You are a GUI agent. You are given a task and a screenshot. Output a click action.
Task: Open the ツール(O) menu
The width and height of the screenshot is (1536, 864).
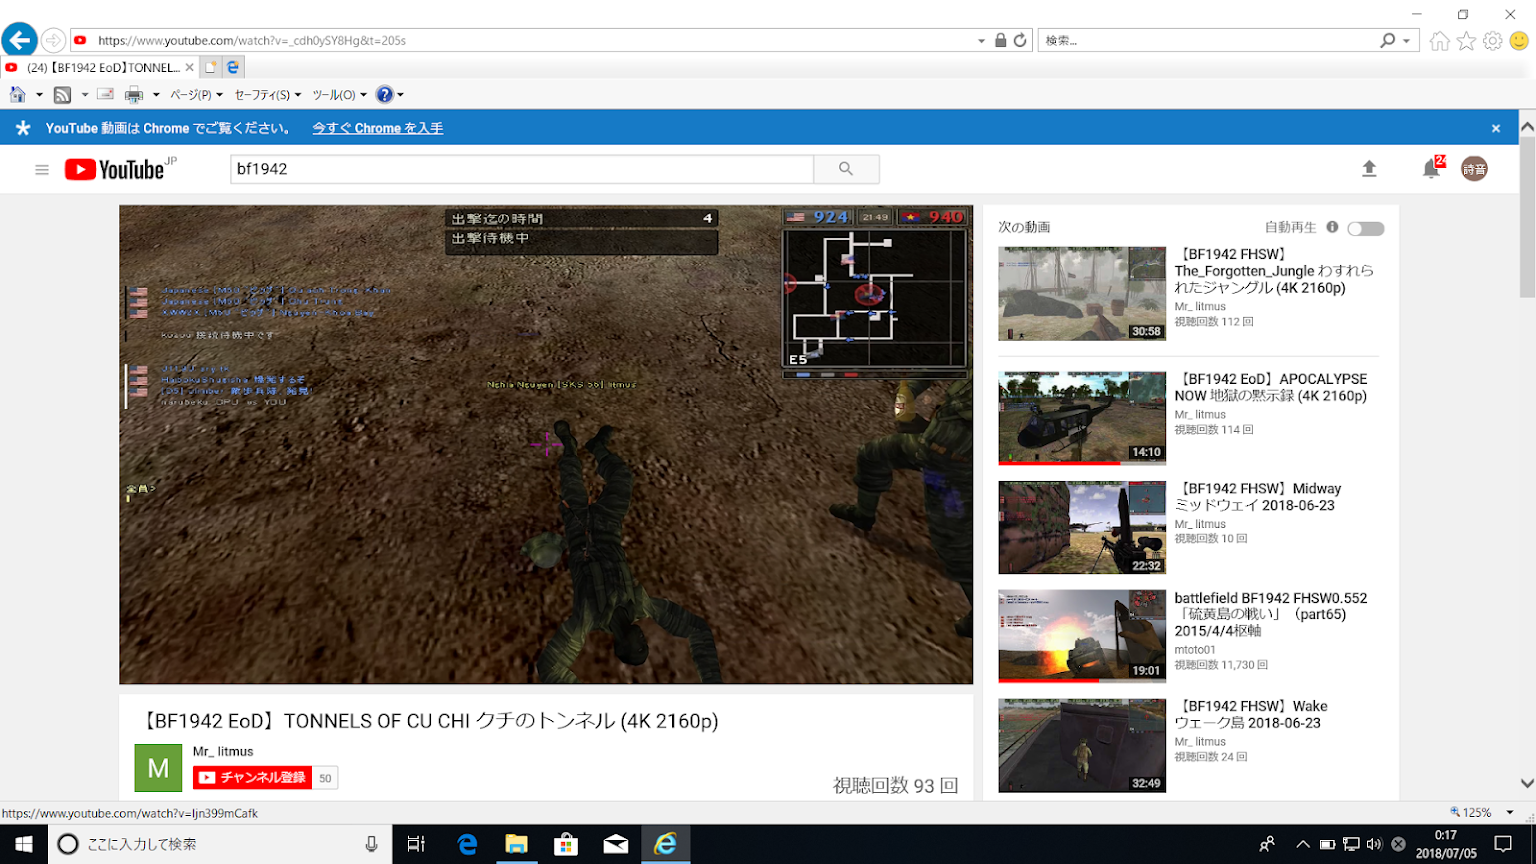(x=339, y=95)
